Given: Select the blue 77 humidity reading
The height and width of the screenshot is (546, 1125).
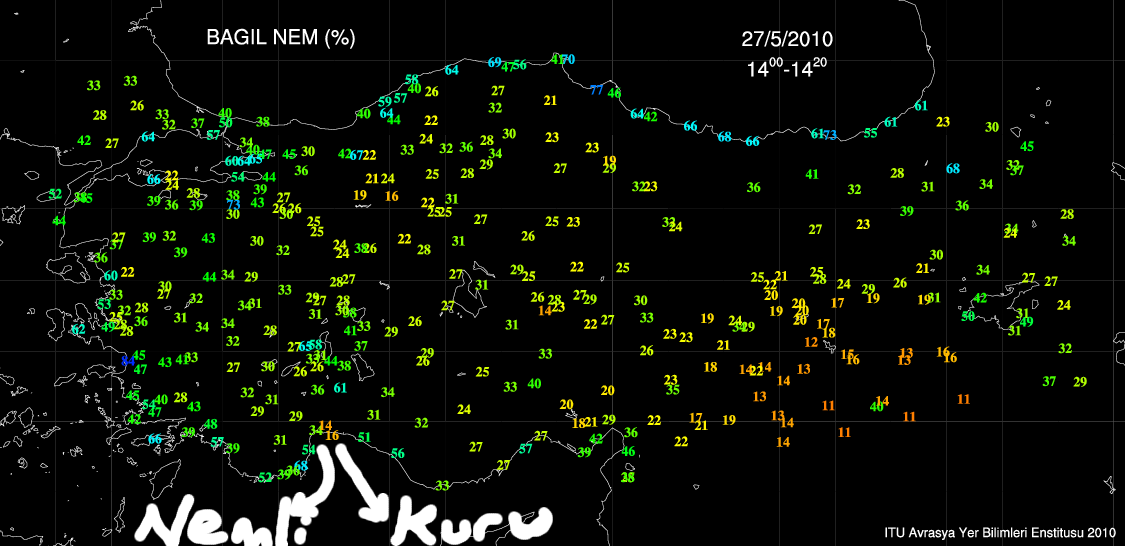Looking at the screenshot, I should (596, 90).
